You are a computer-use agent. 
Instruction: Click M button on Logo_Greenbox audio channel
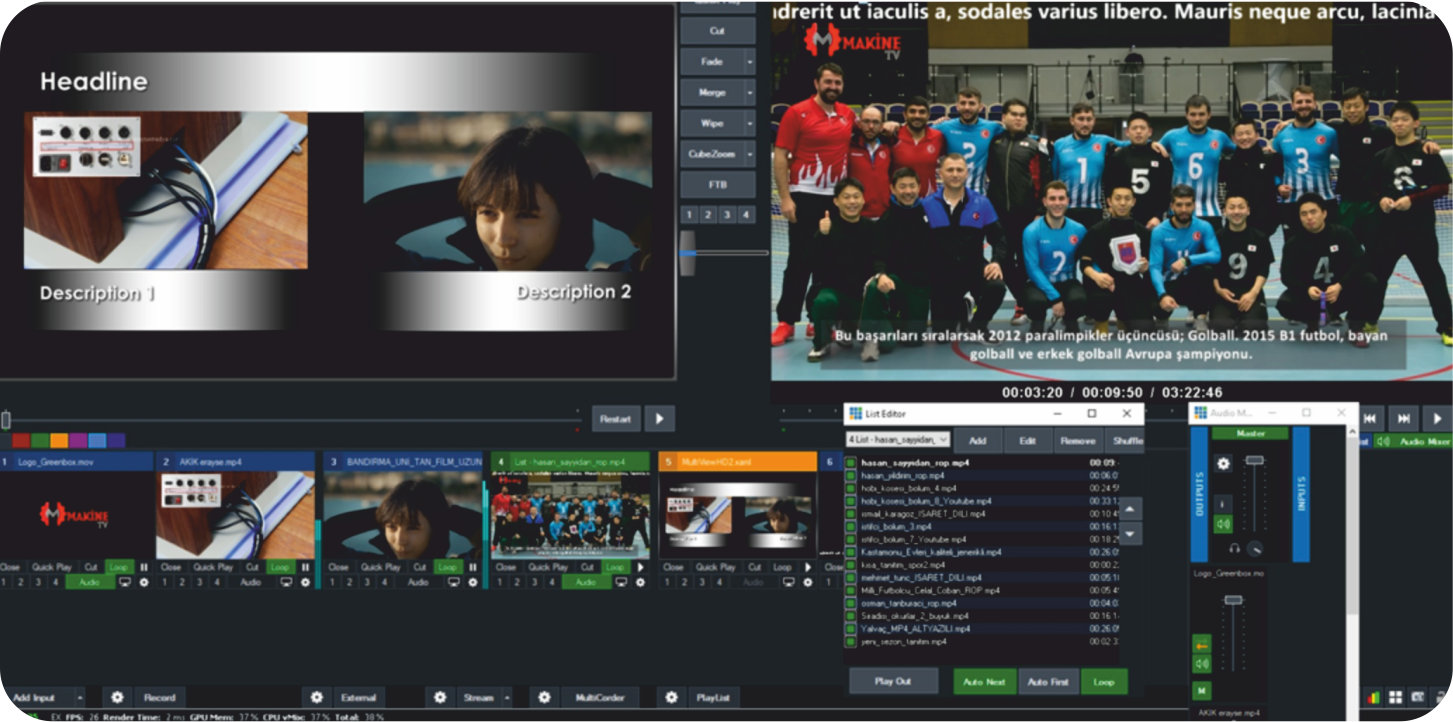pos(1202,691)
